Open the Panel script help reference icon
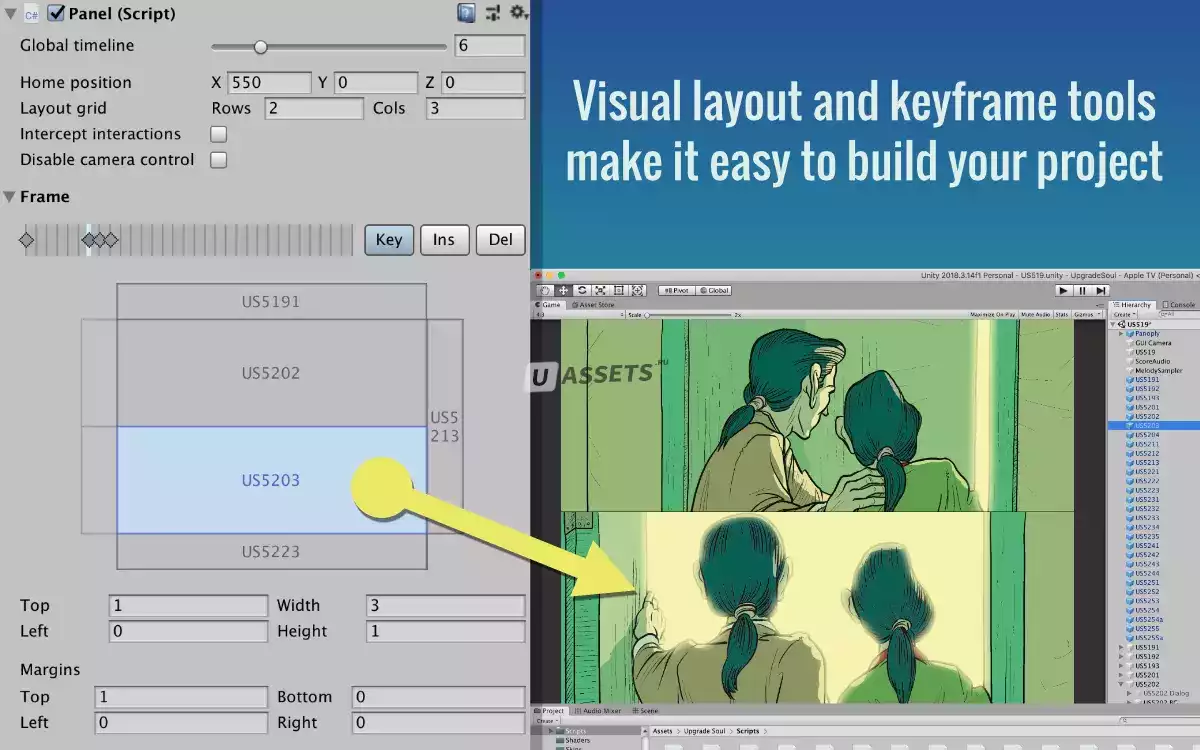This screenshot has height=750, width=1200. (x=466, y=13)
